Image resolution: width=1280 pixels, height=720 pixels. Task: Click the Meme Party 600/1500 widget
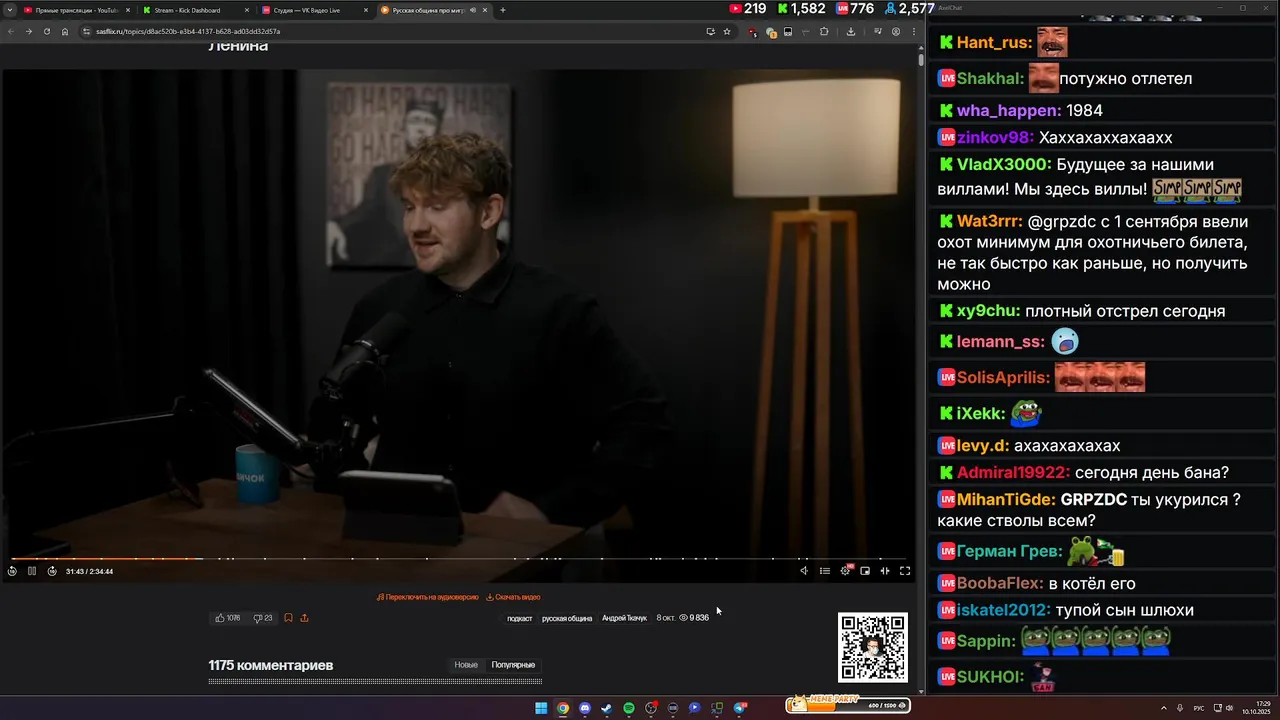click(847, 703)
